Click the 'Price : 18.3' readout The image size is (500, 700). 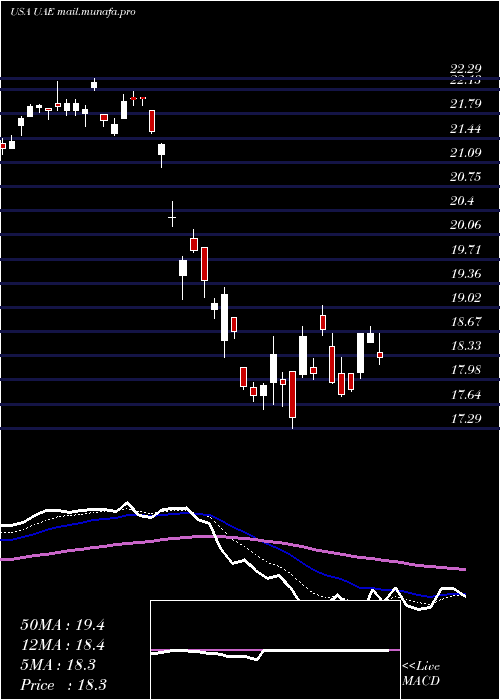click(x=62, y=685)
